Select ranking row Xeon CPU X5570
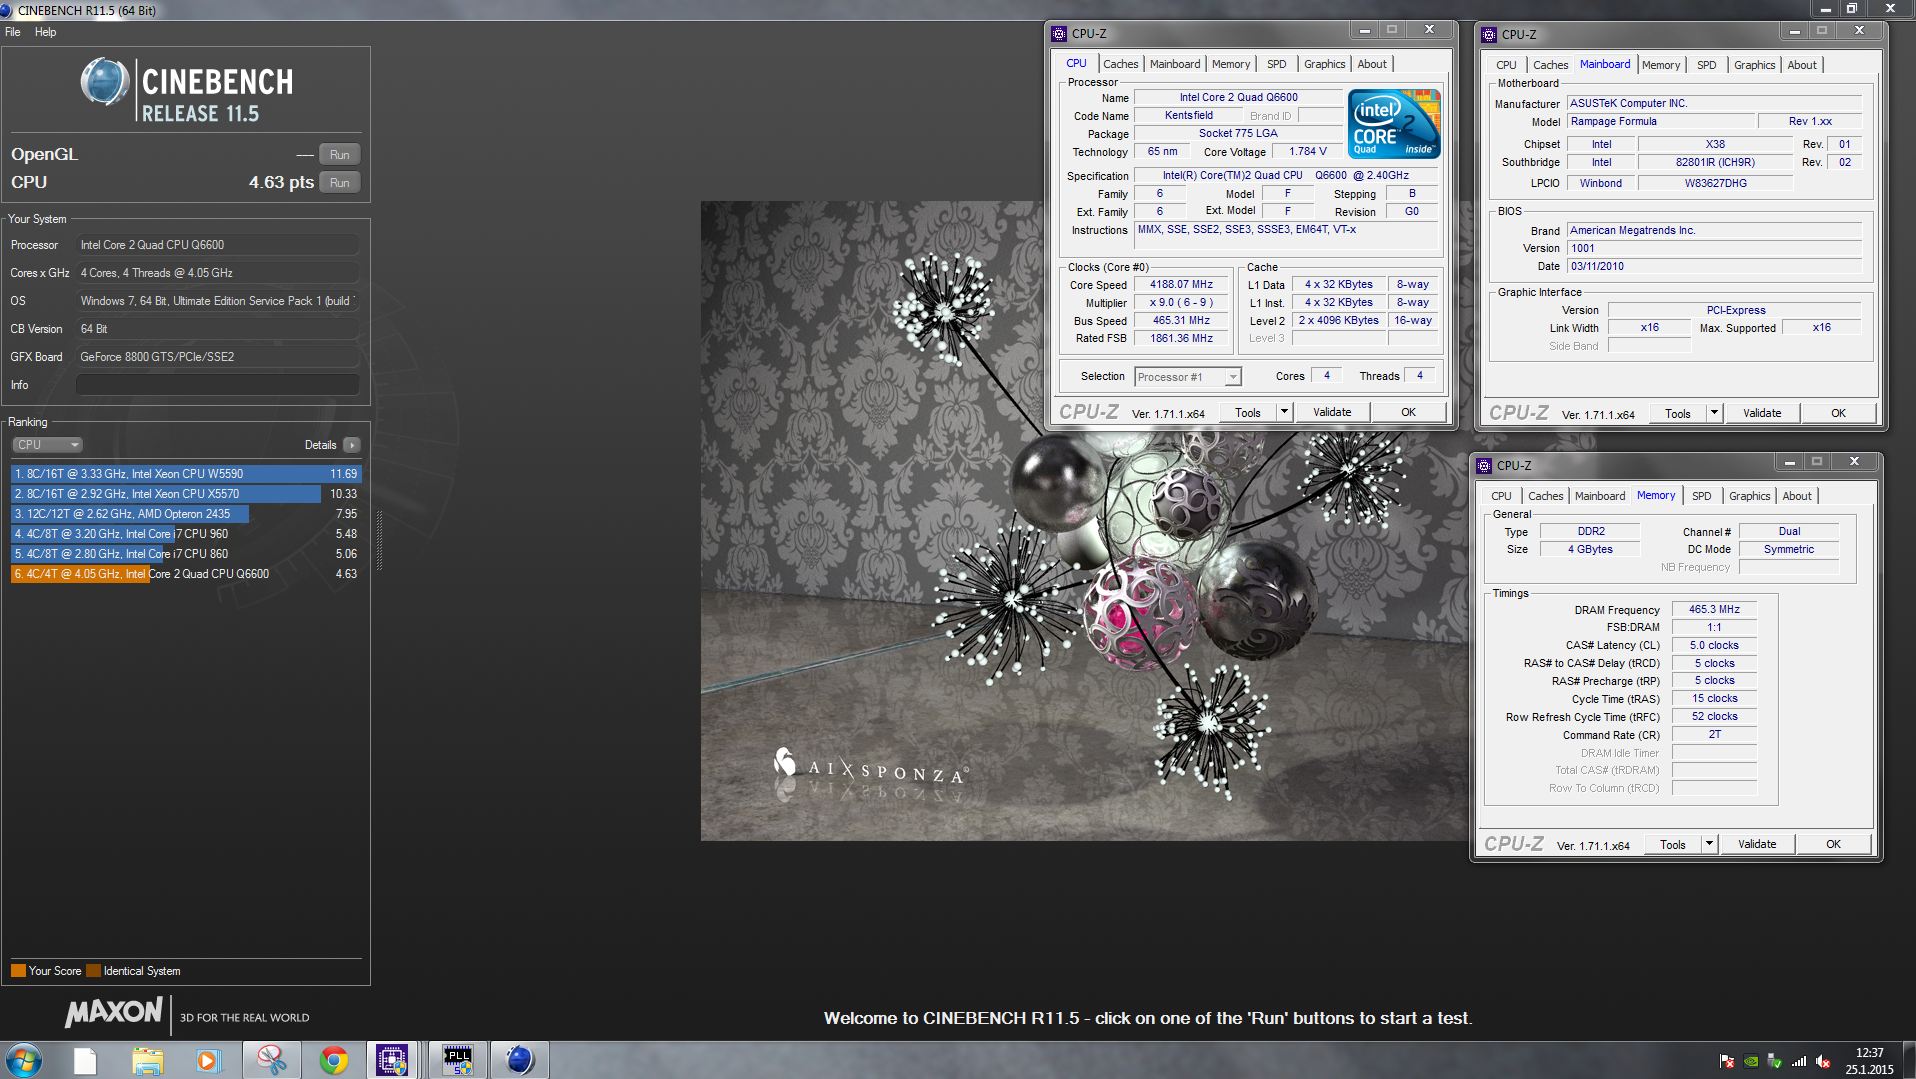1916x1079 pixels. pos(186,494)
